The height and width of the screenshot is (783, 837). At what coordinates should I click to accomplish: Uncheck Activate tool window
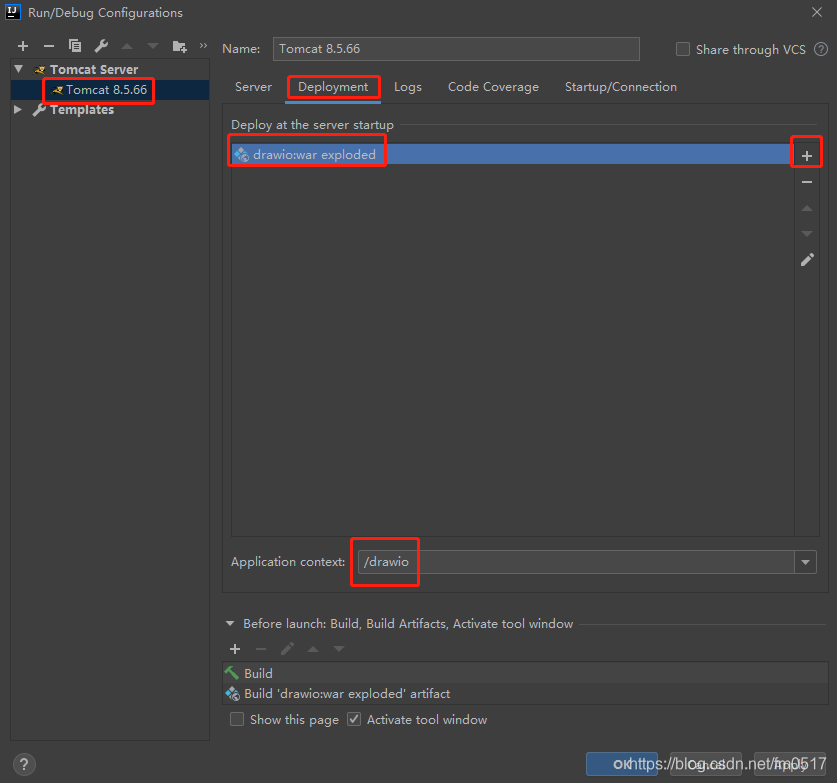[354, 719]
